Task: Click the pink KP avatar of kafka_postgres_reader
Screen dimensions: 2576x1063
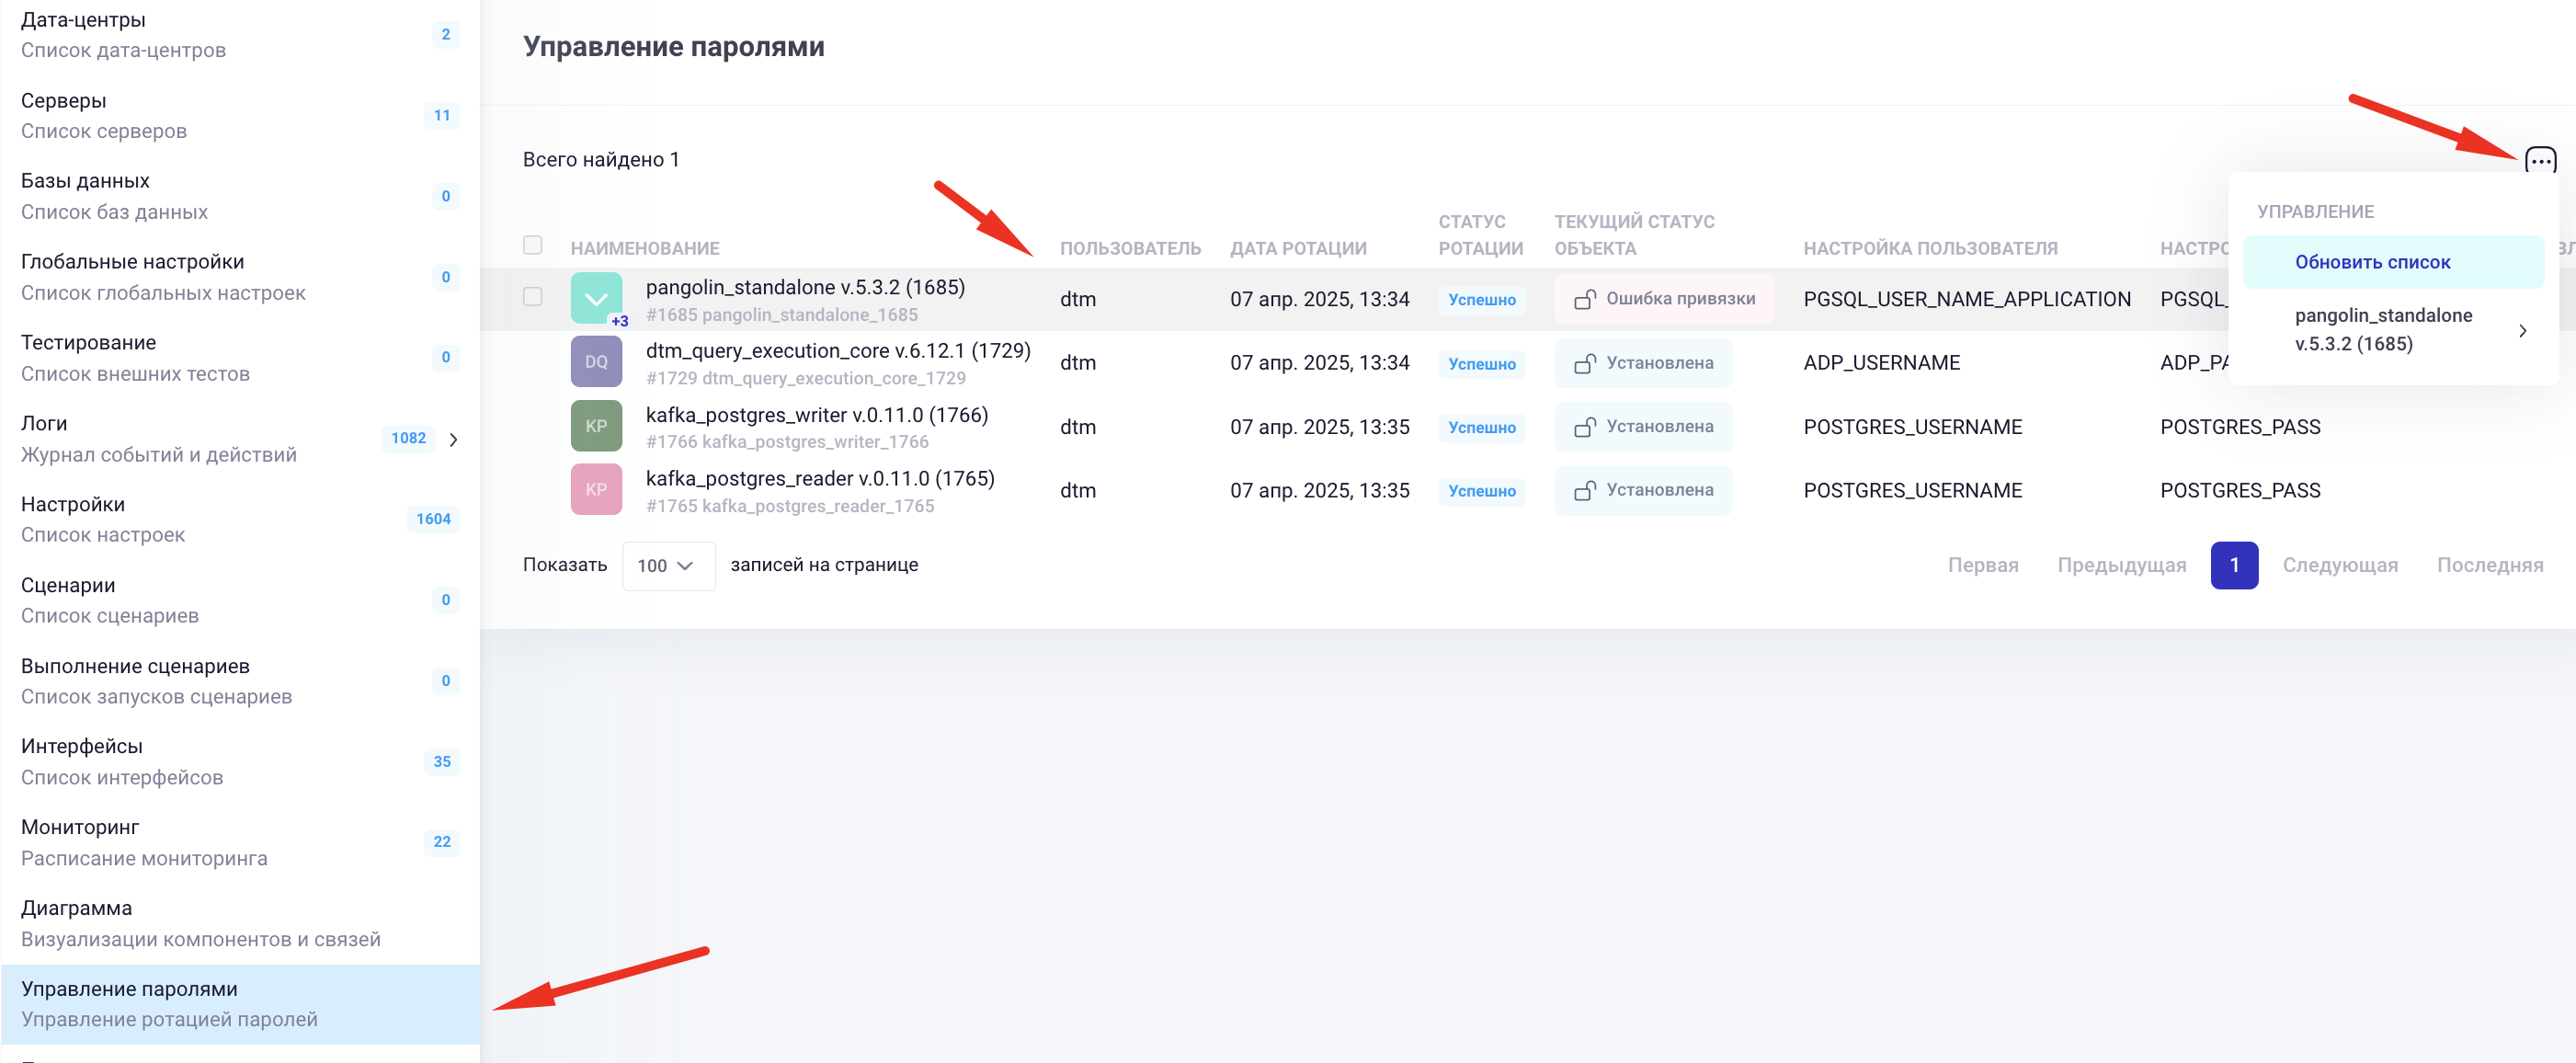Action: pos(596,489)
